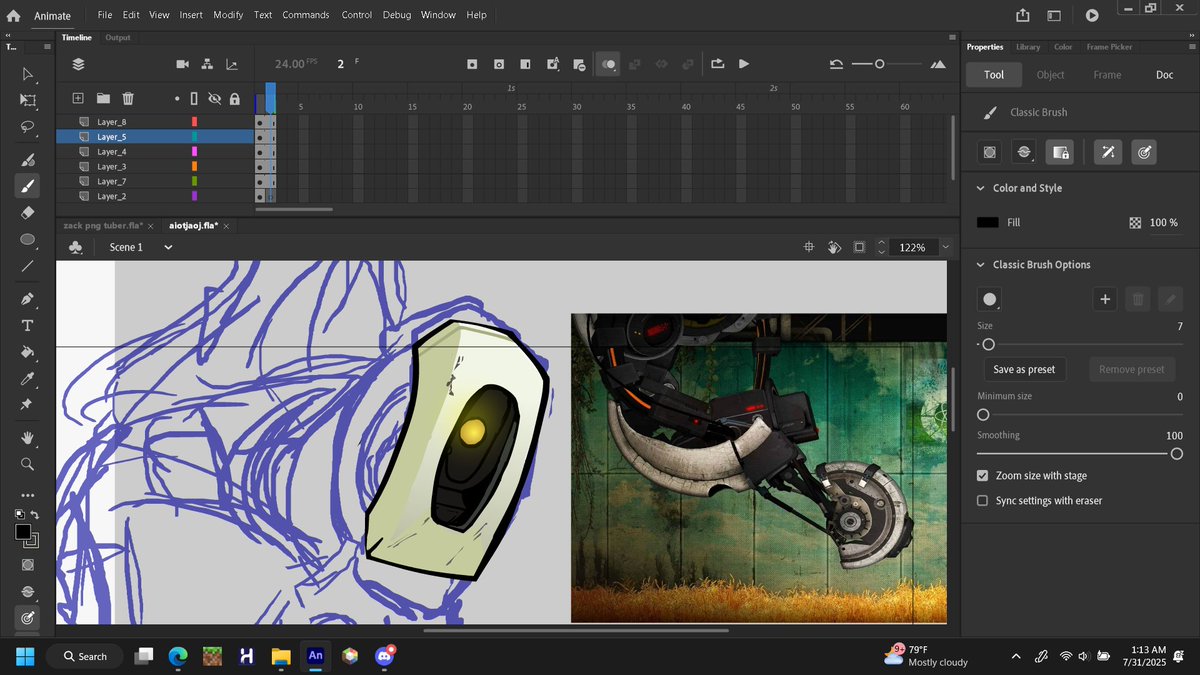Select the Text tool
This screenshot has width=1200, height=675.
click(28, 325)
